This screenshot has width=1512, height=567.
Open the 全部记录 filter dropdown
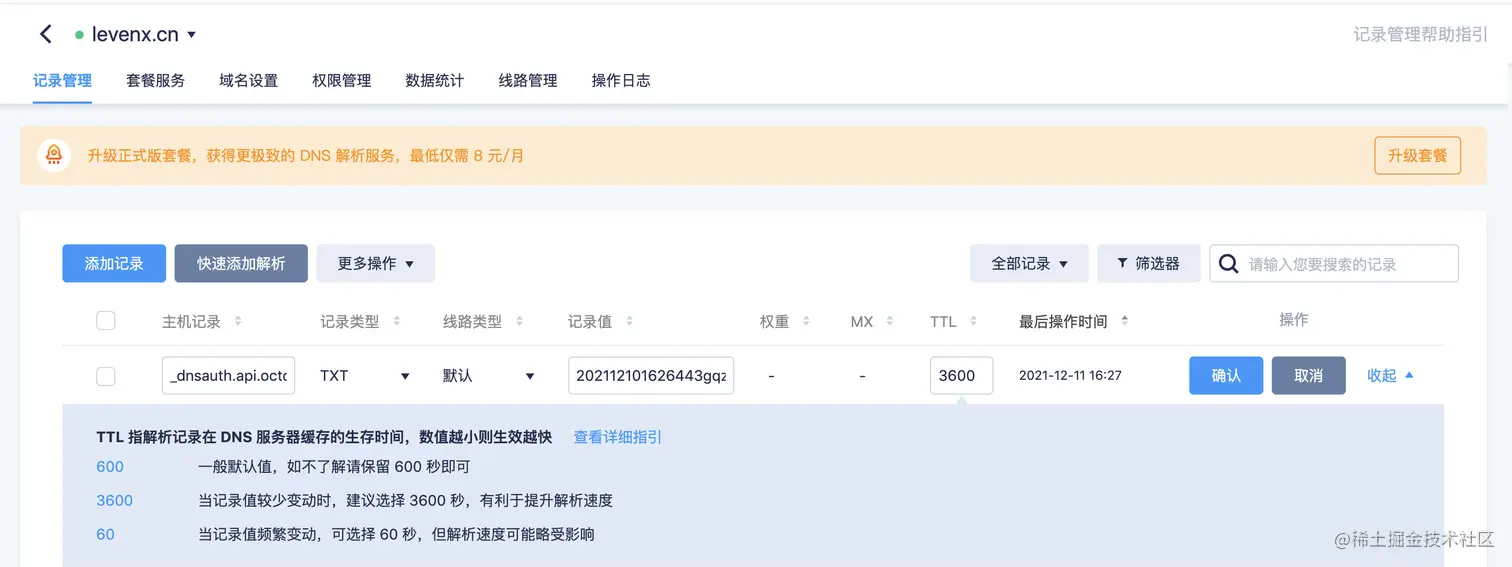point(1029,263)
